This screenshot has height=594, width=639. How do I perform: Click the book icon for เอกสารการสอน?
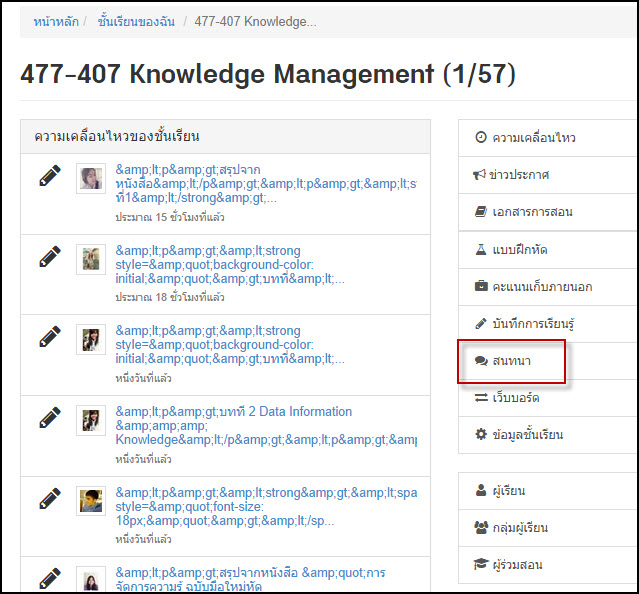click(x=481, y=212)
